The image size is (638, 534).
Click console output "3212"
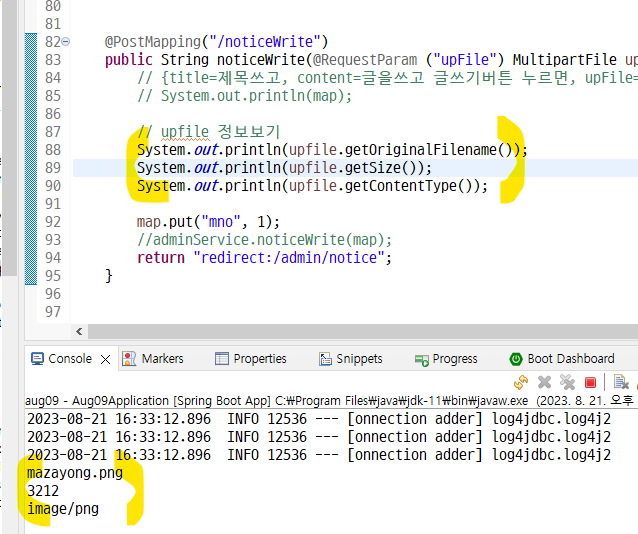(43, 491)
